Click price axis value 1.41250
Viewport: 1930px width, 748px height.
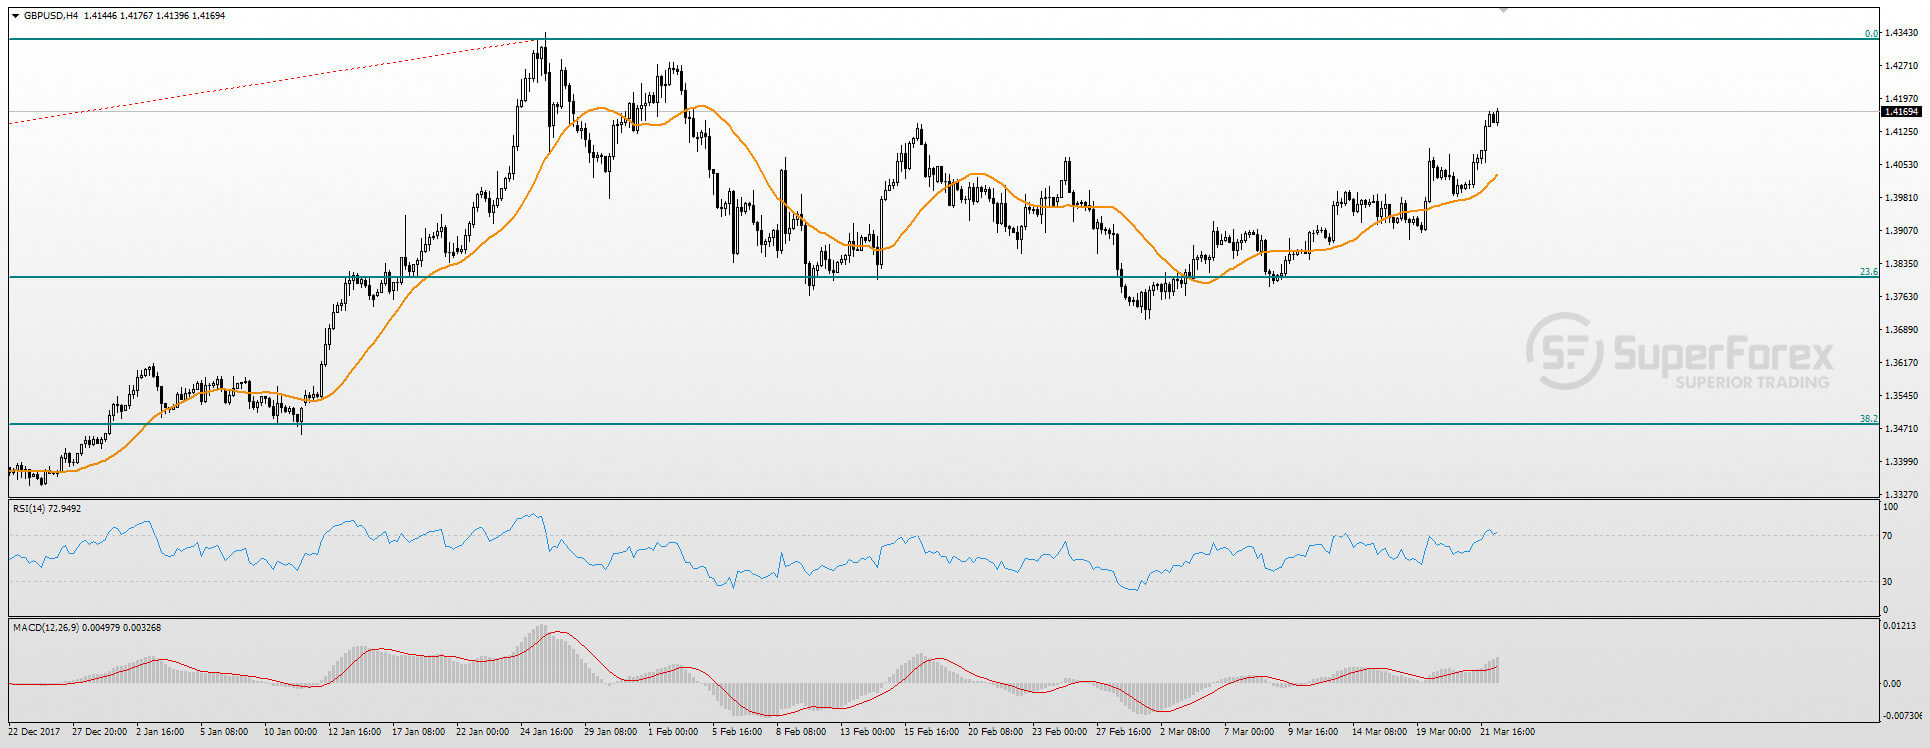click(1901, 132)
